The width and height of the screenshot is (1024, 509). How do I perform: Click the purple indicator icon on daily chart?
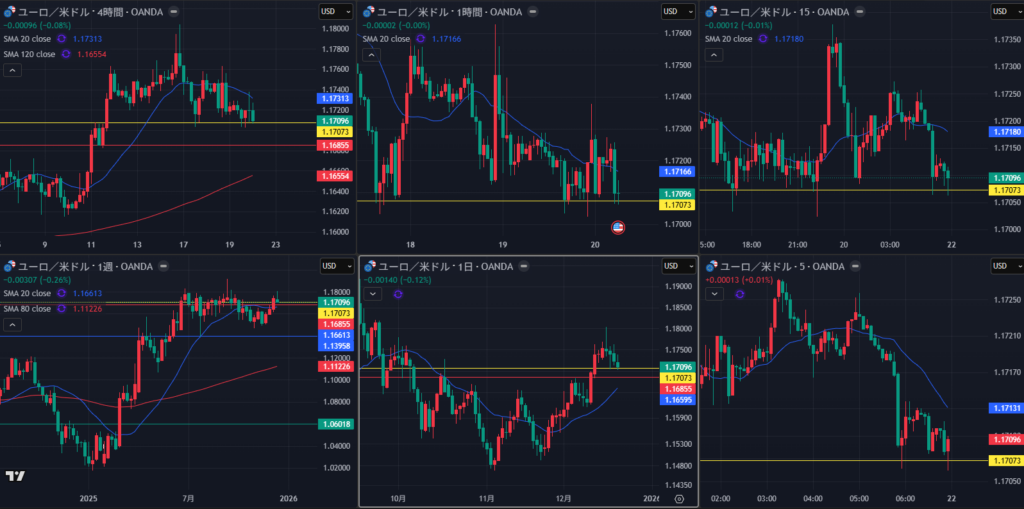pyautogui.click(x=398, y=295)
